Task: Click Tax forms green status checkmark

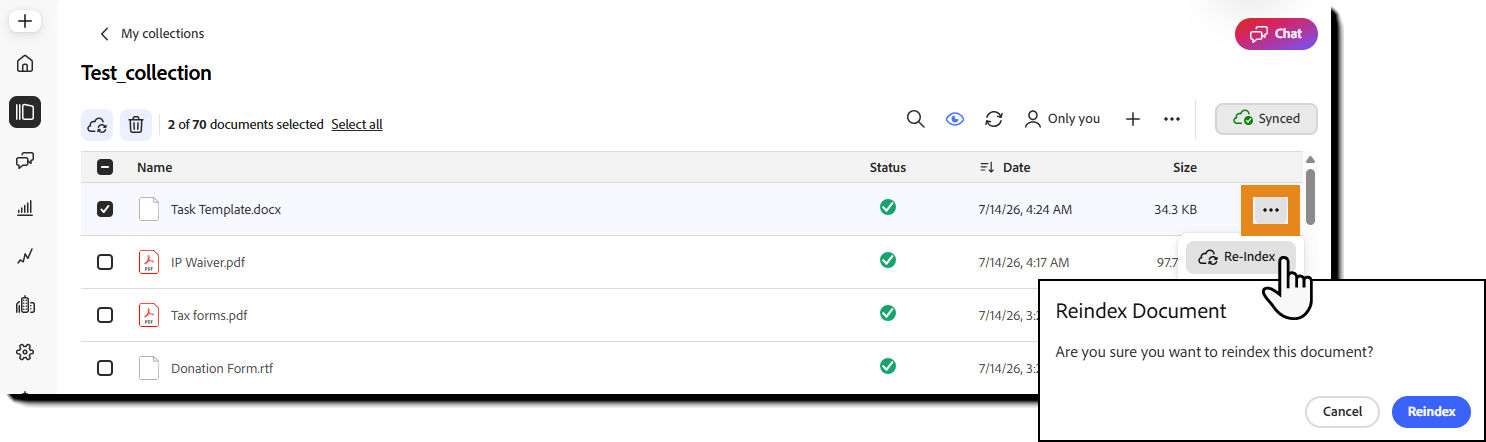Action: coord(887,313)
